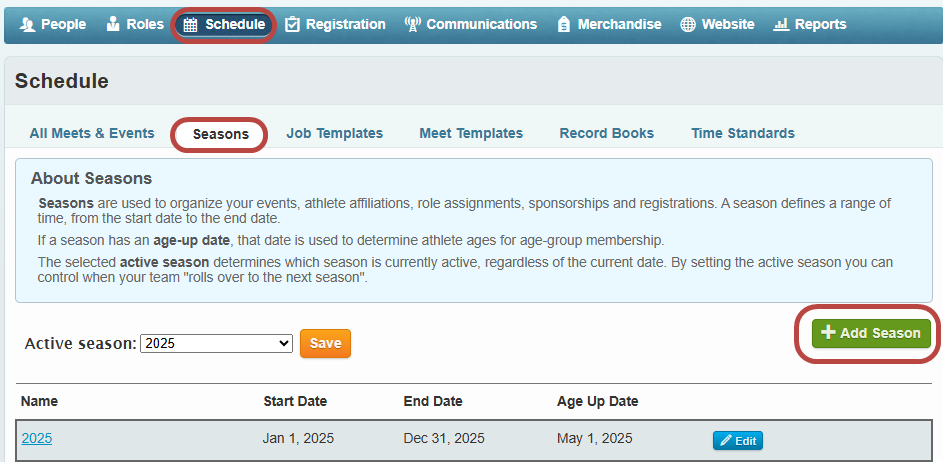Image resolution: width=943 pixels, height=462 pixels.
Task: Select the Schedule calendar icon
Action: click(x=191, y=25)
